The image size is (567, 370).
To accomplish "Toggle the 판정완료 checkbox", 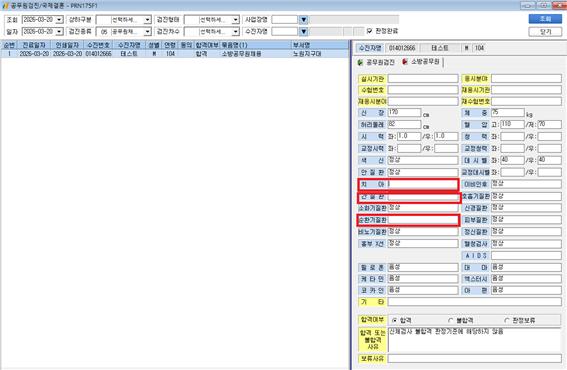I will 369,31.
